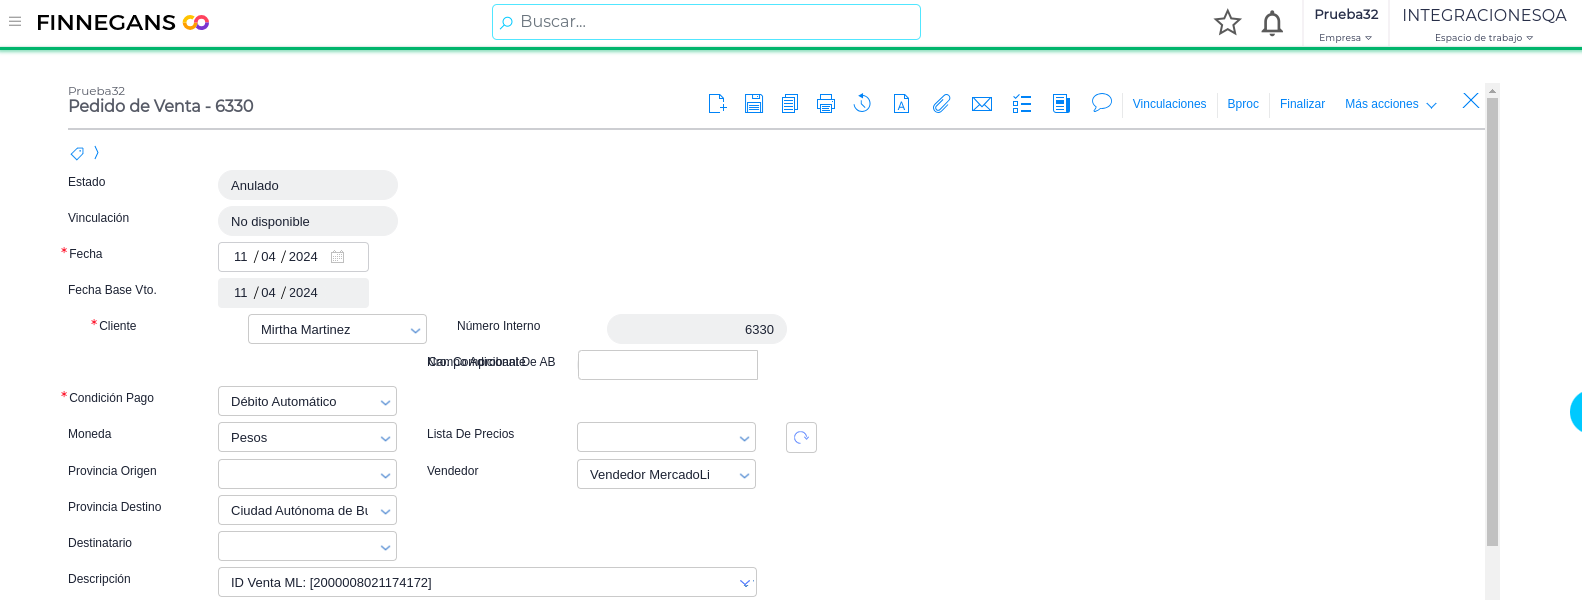Screen dimensions: 1582x600
Task: Send the order by email envelope icon
Action: [x=982, y=104]
